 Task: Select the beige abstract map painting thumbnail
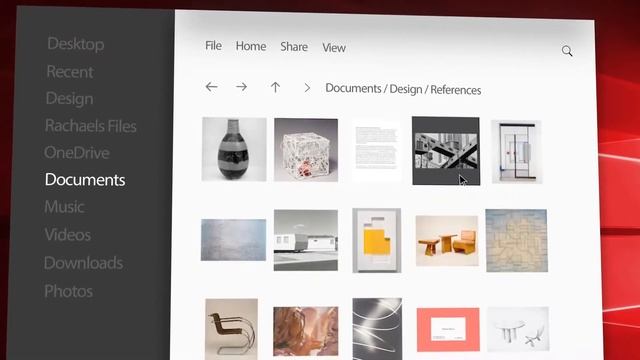click(517, 240)
